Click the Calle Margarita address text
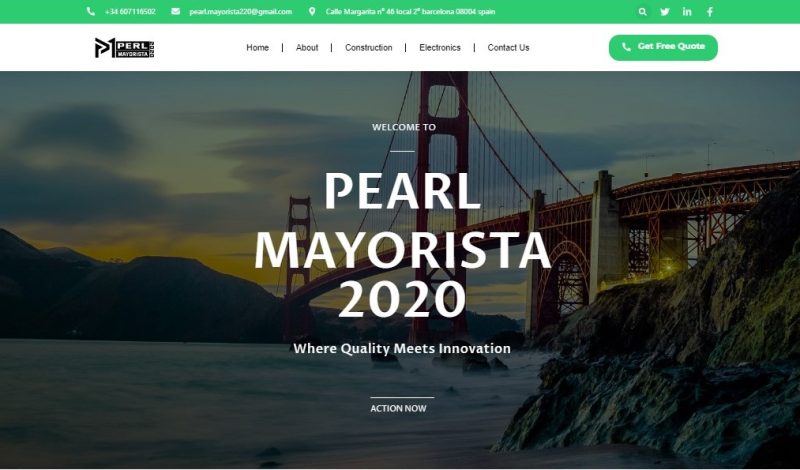This screenshot has width=800, height=470. click(410, 12)
